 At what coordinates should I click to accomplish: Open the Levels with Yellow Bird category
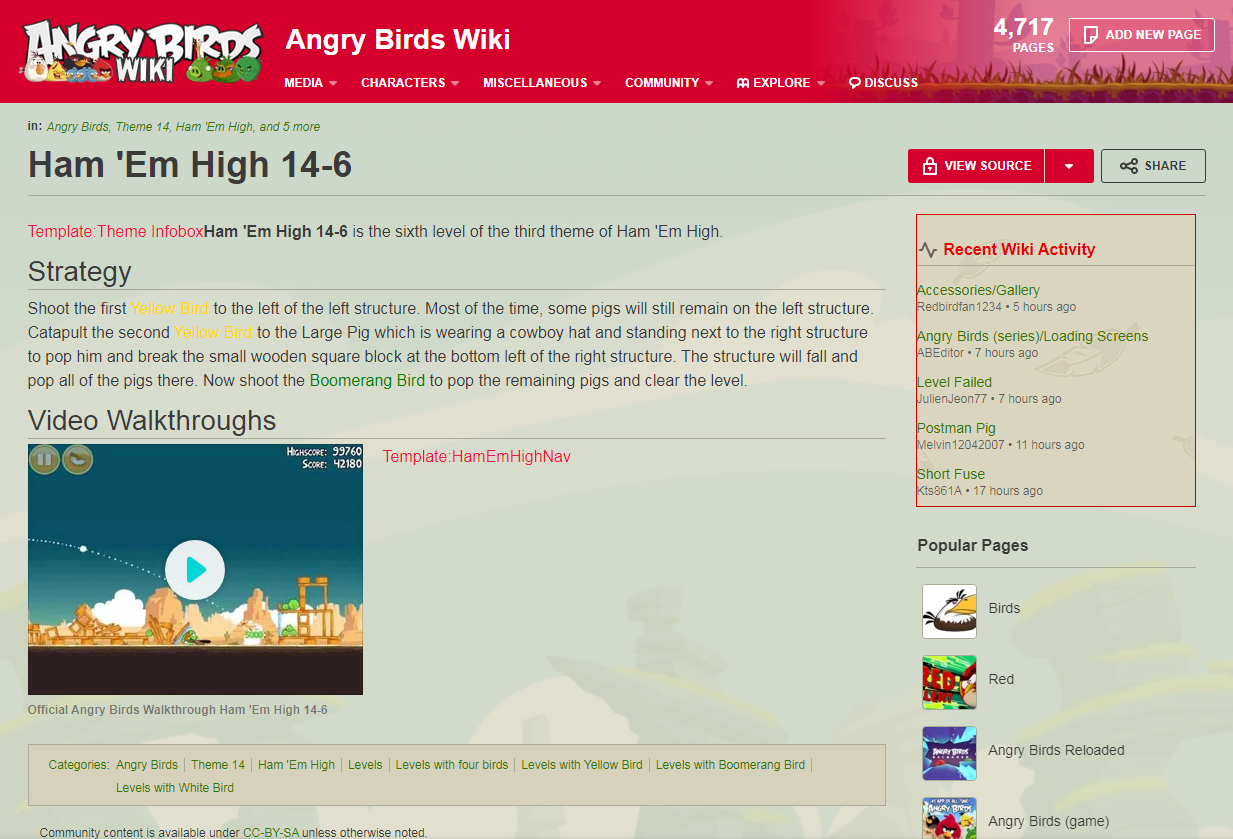[x=582, y=765]
